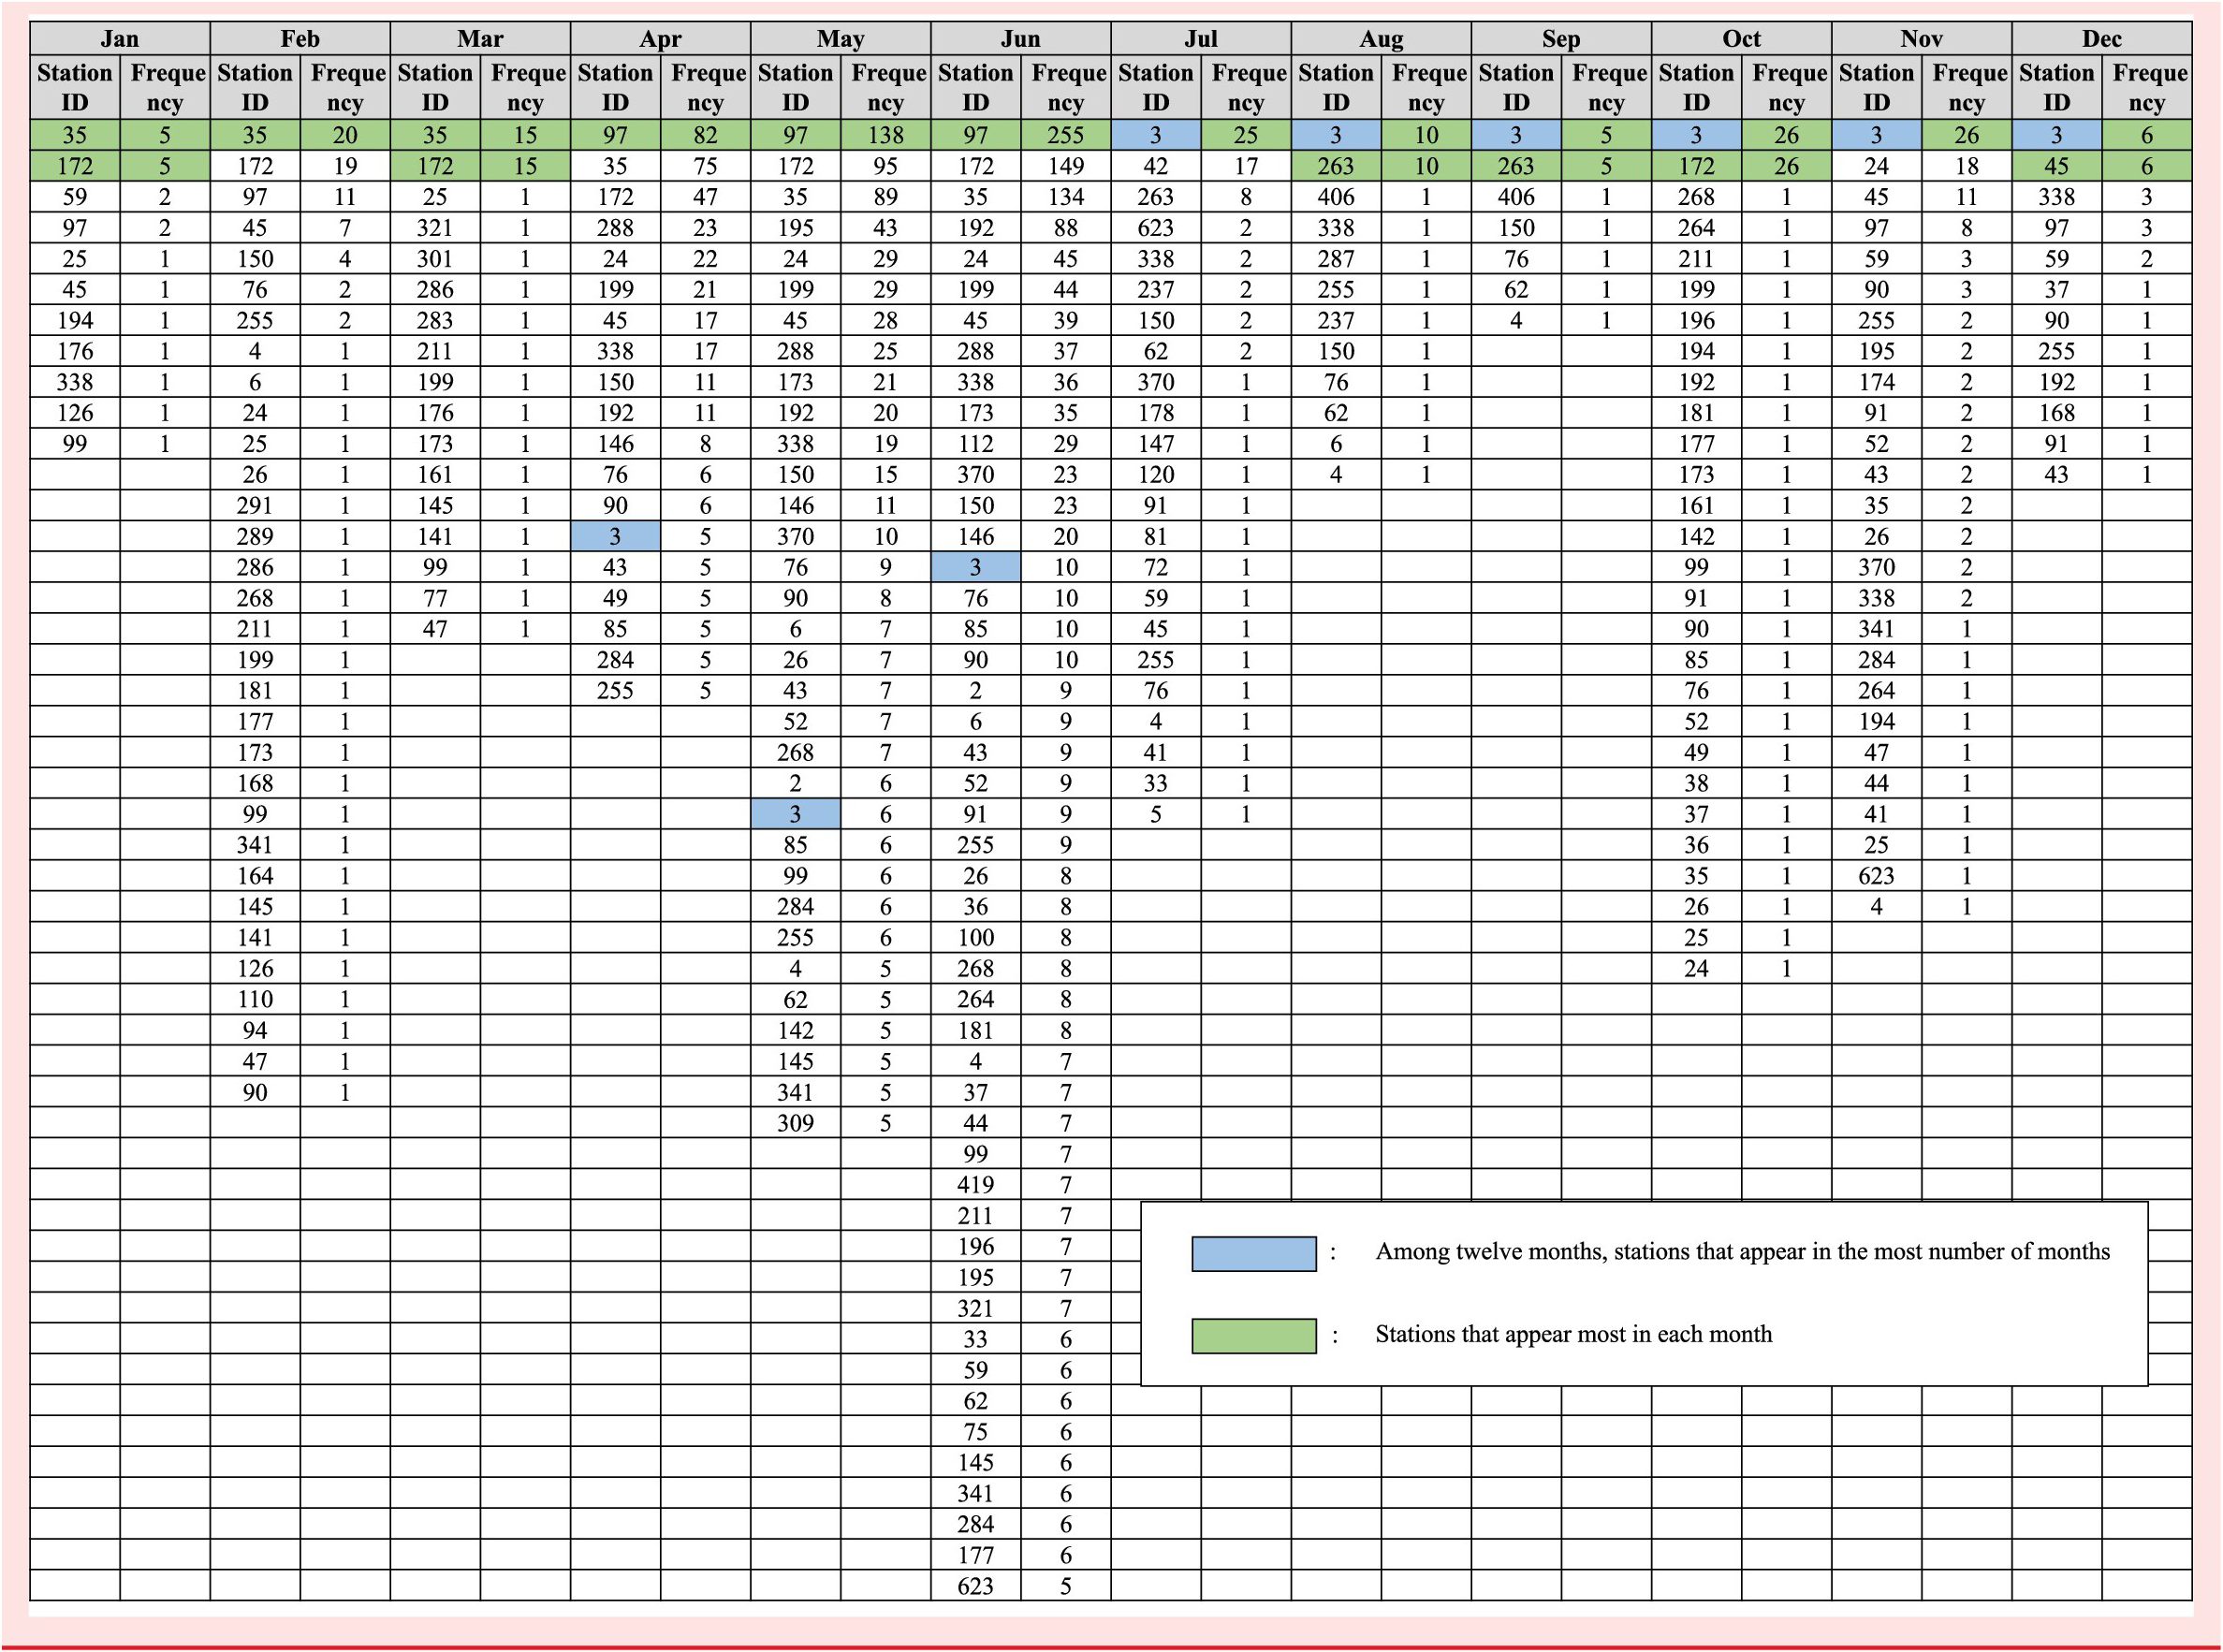2223x1652 pixels.
Task: Click the Oct month header cell
Action: tap(1741, 39)
